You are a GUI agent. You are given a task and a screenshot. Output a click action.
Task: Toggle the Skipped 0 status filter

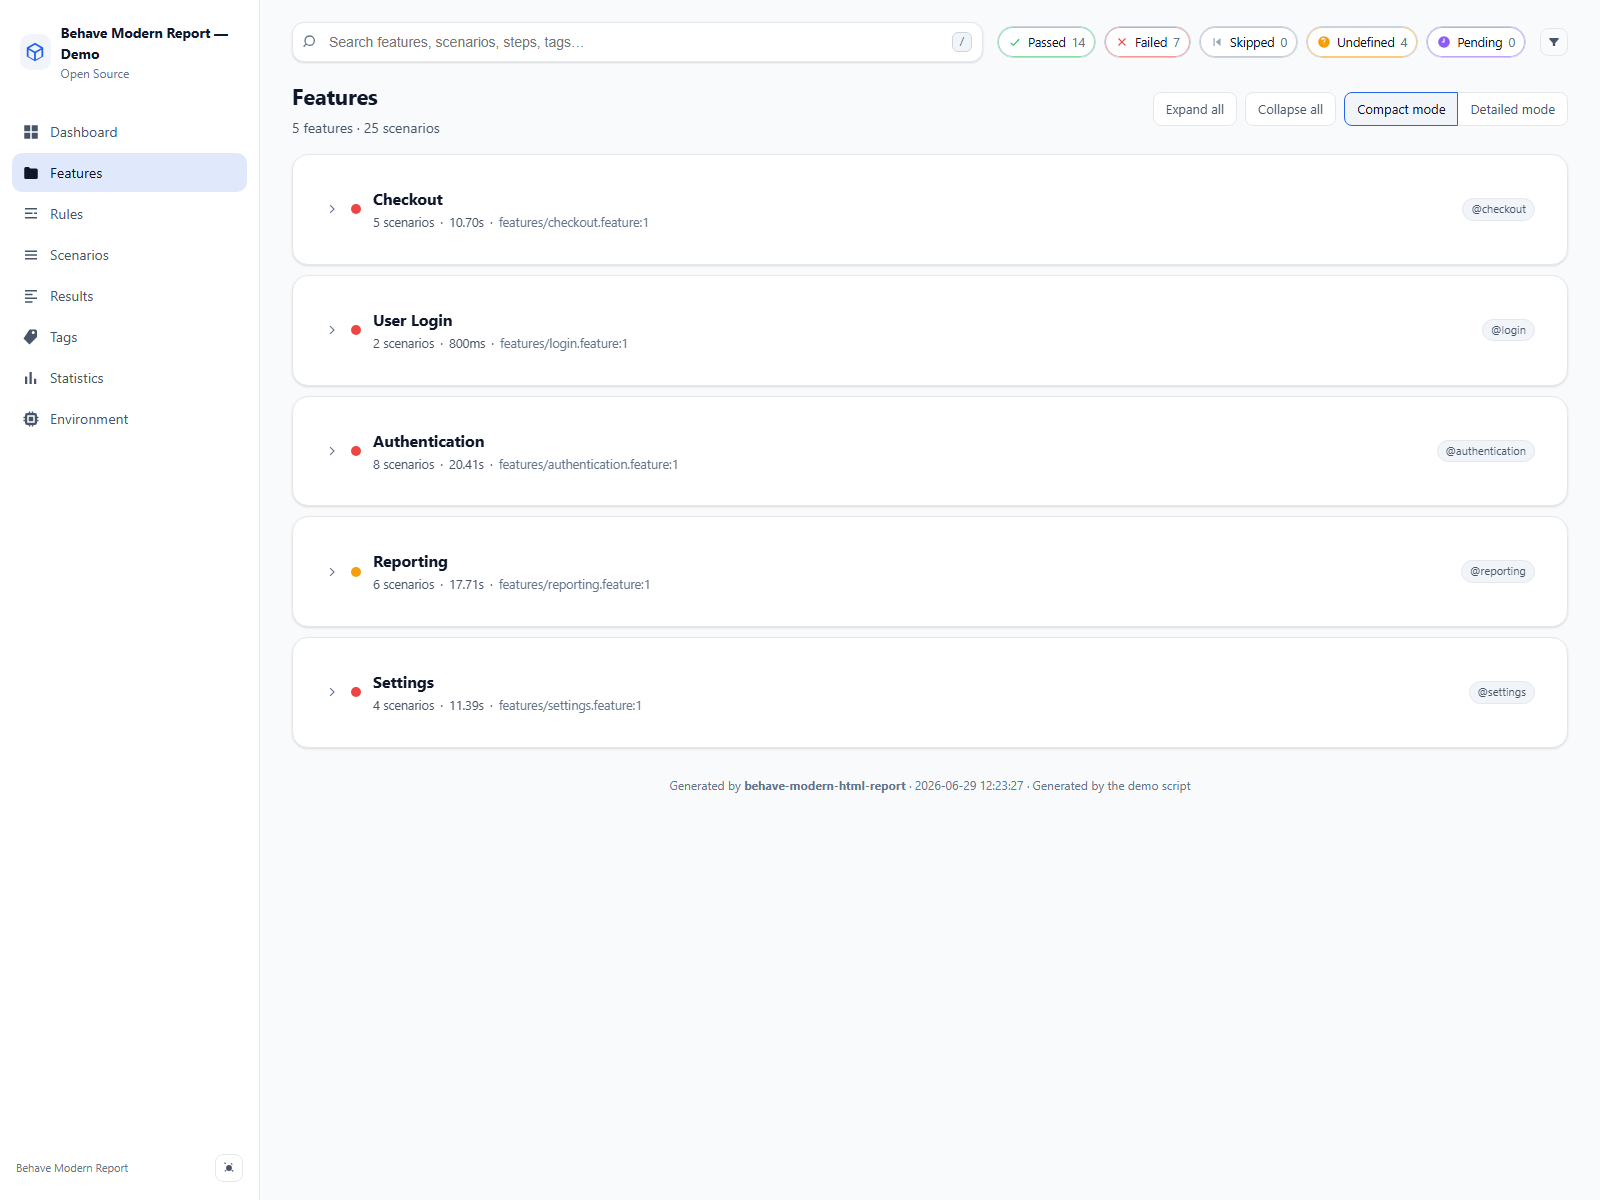1248,42
